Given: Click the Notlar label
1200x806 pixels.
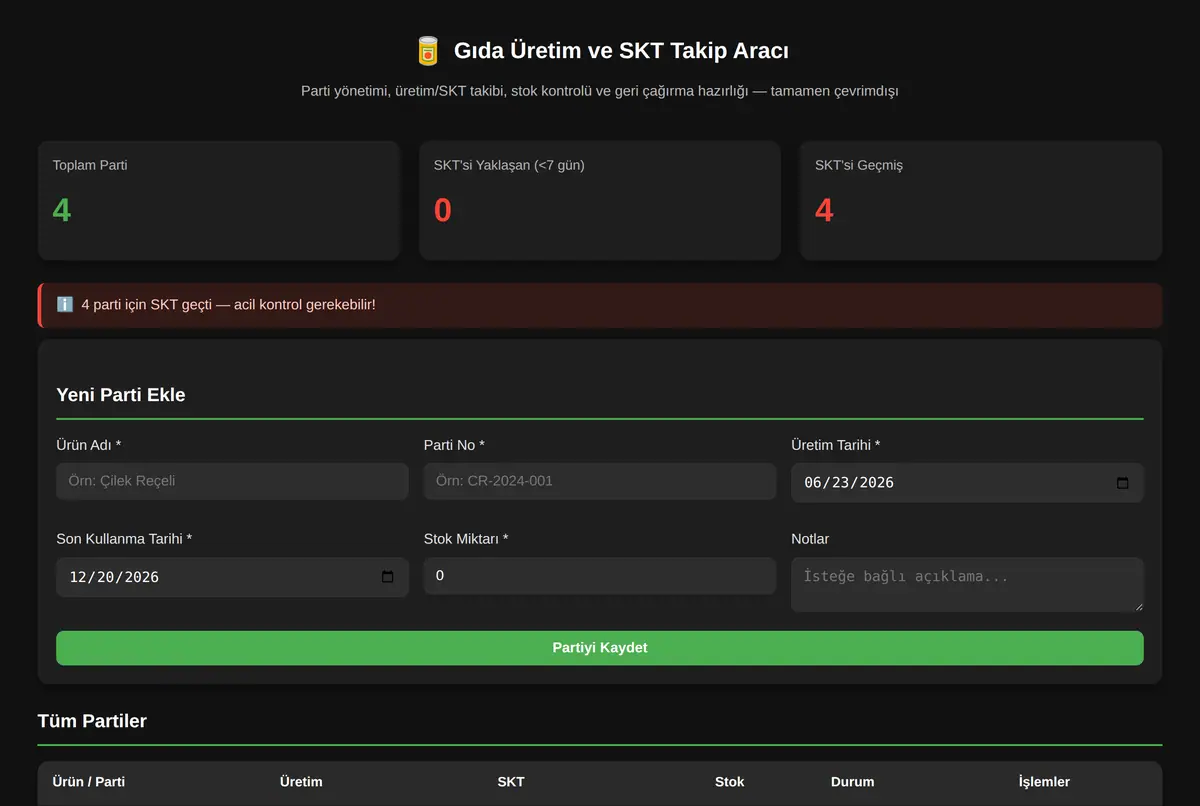Looking at the screenshot, I should pos(810,539).
